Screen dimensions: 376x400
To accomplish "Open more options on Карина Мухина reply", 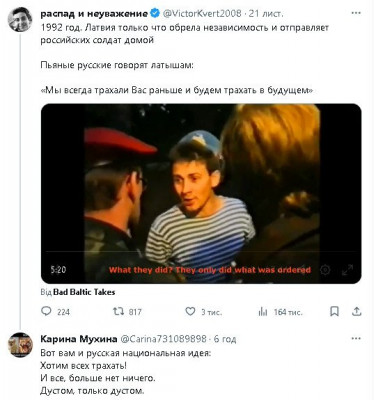I will click(x=356, y=339).
